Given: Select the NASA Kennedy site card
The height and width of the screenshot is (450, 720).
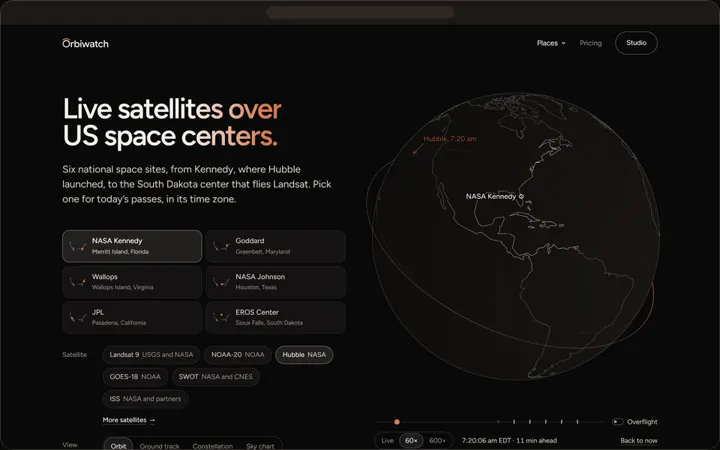Looking at the screenshot, I should pos(132,246).
